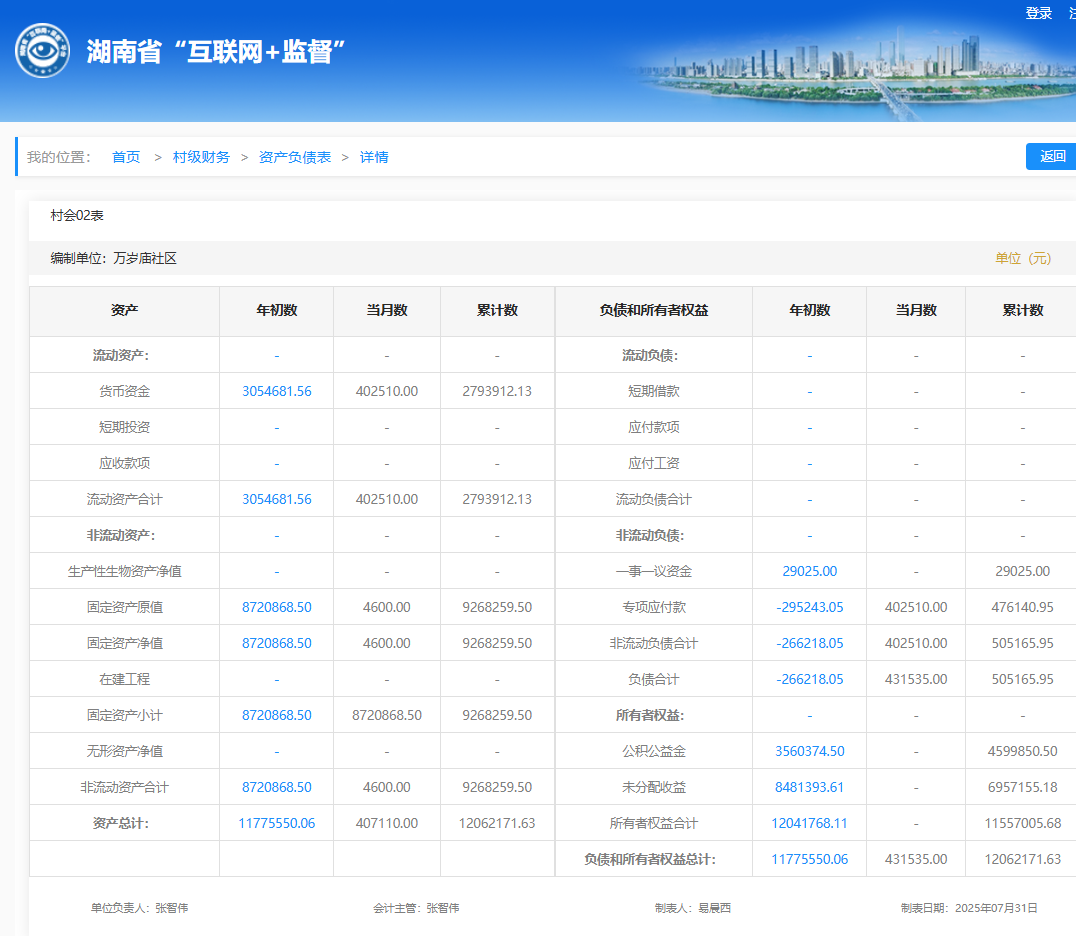This screenshot has height=936, width=1076.
Task: Click the site title 湖南省“互联网+监督”
Action: 216,52
